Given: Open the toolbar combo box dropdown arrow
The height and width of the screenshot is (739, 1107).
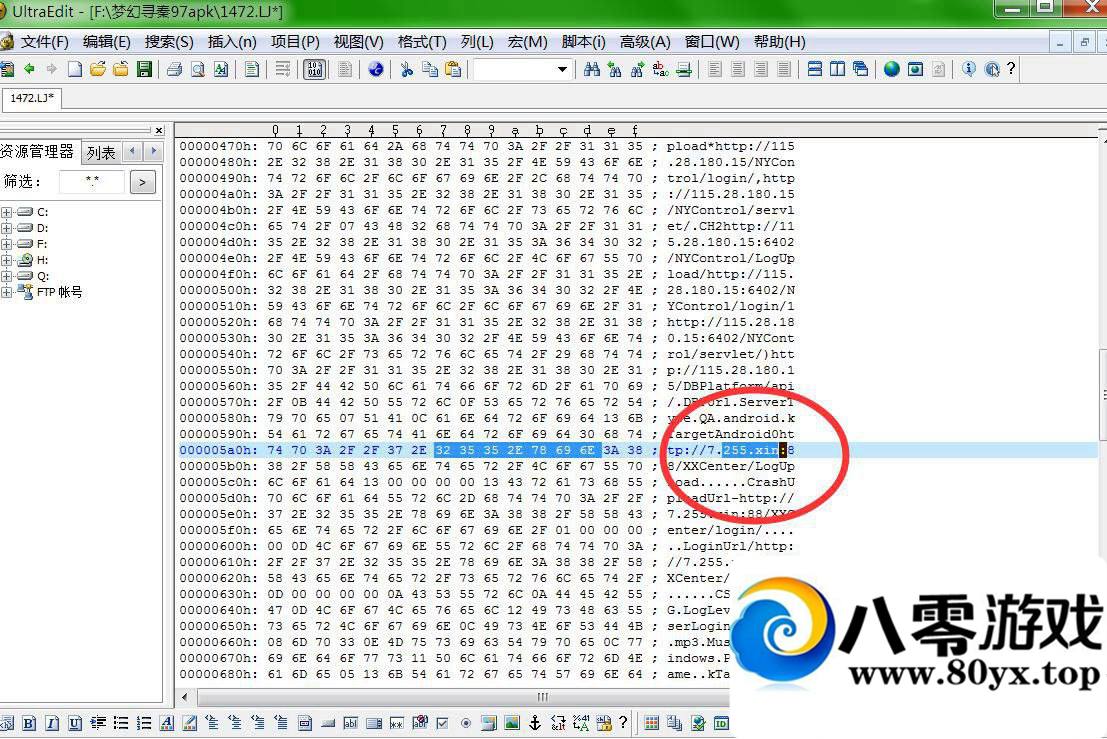Looking at the screenshot, I should point(562,69).
